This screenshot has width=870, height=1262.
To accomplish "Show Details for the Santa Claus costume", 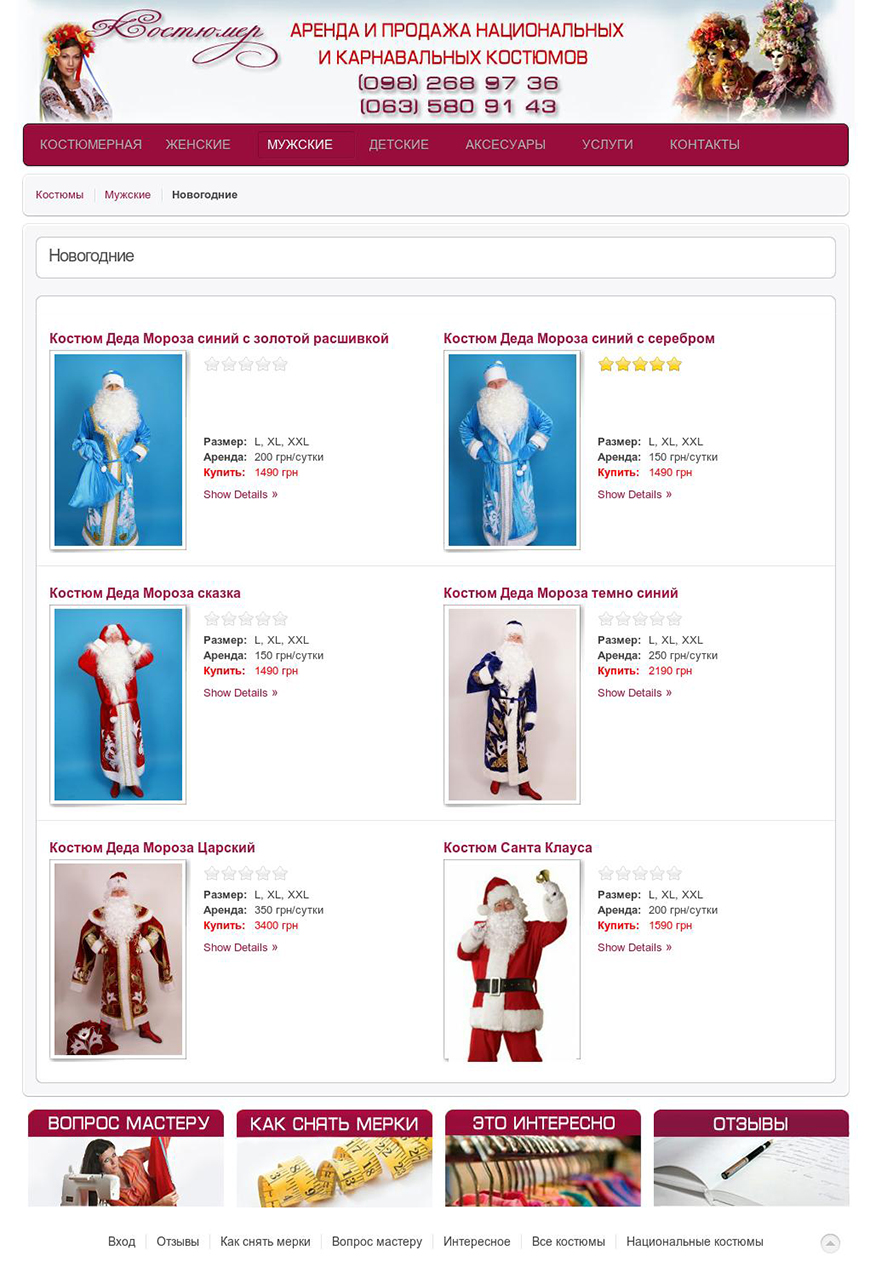I will 635,947.
